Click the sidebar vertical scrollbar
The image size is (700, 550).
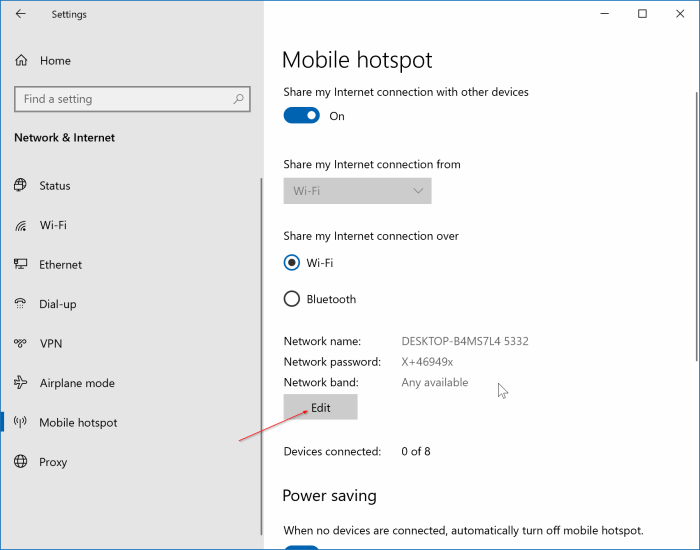261,356
